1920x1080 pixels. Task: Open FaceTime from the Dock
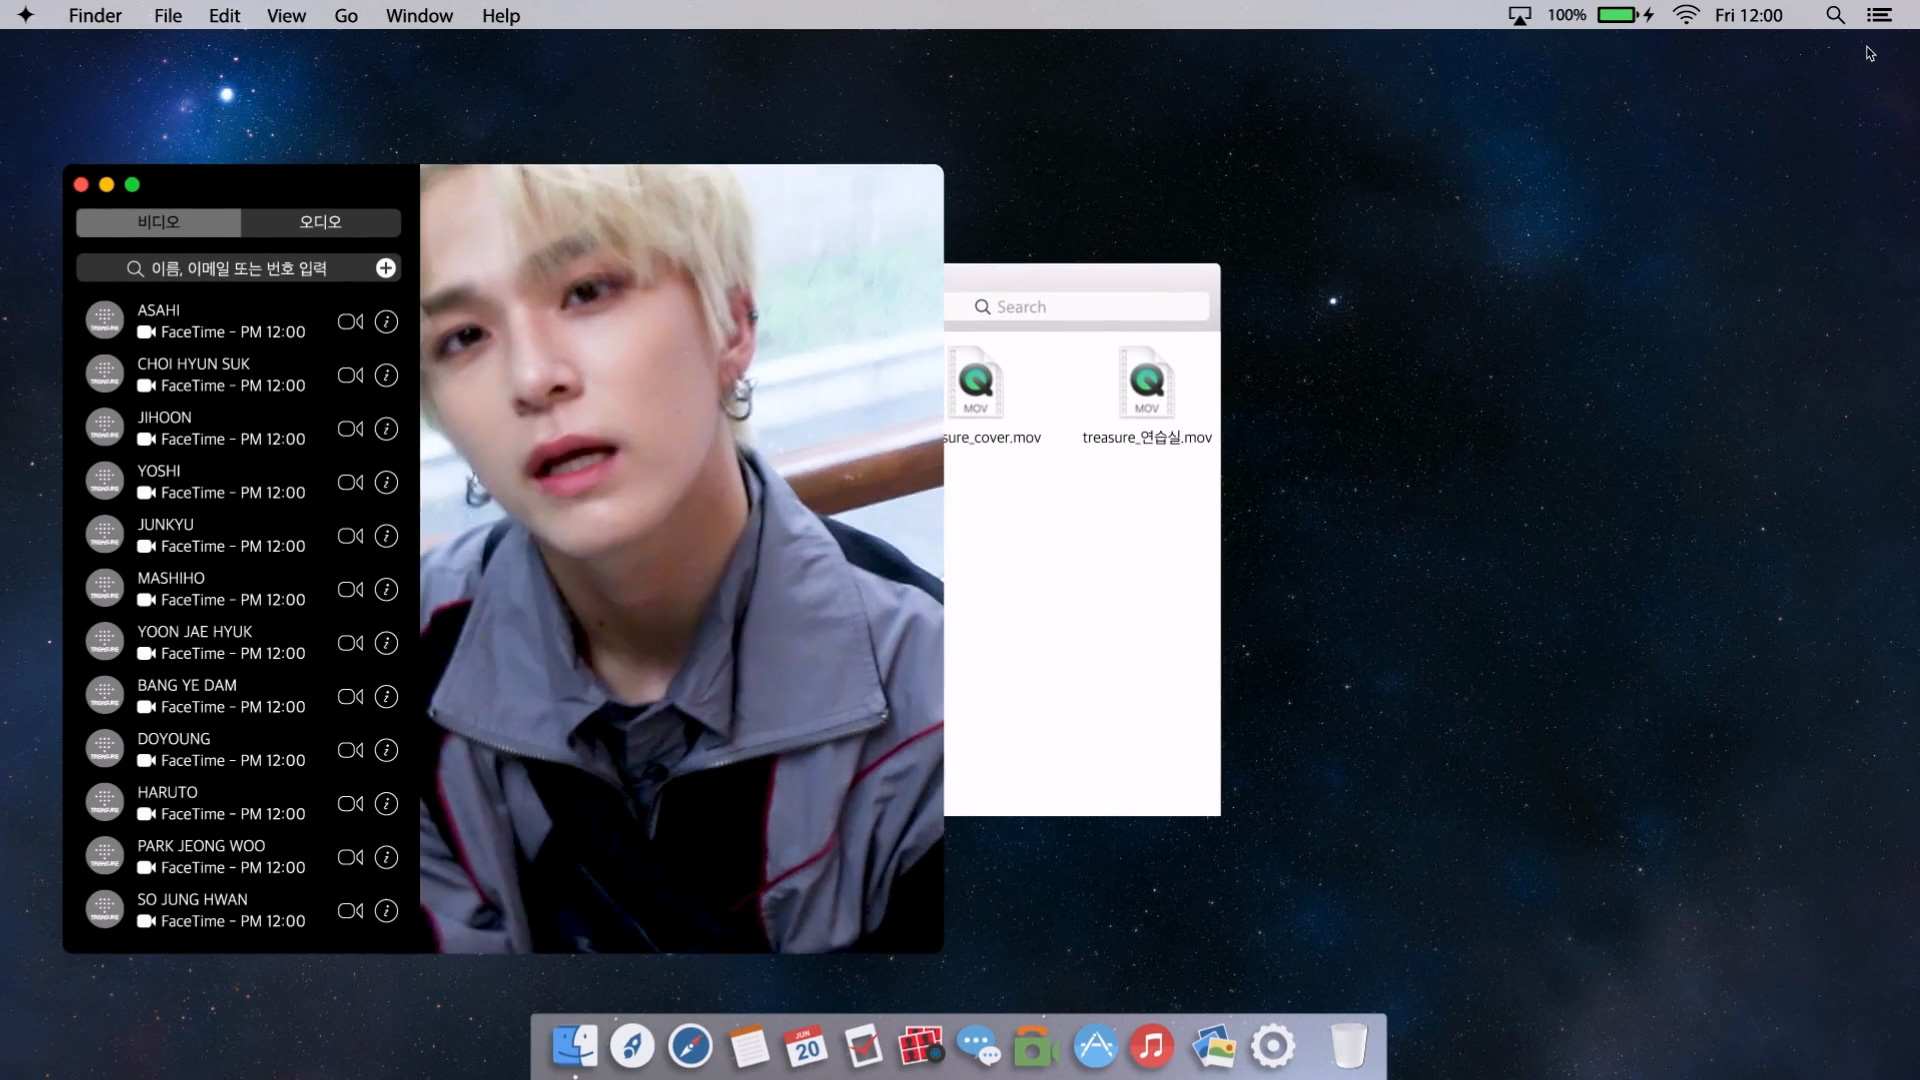pos(1036,1046)
